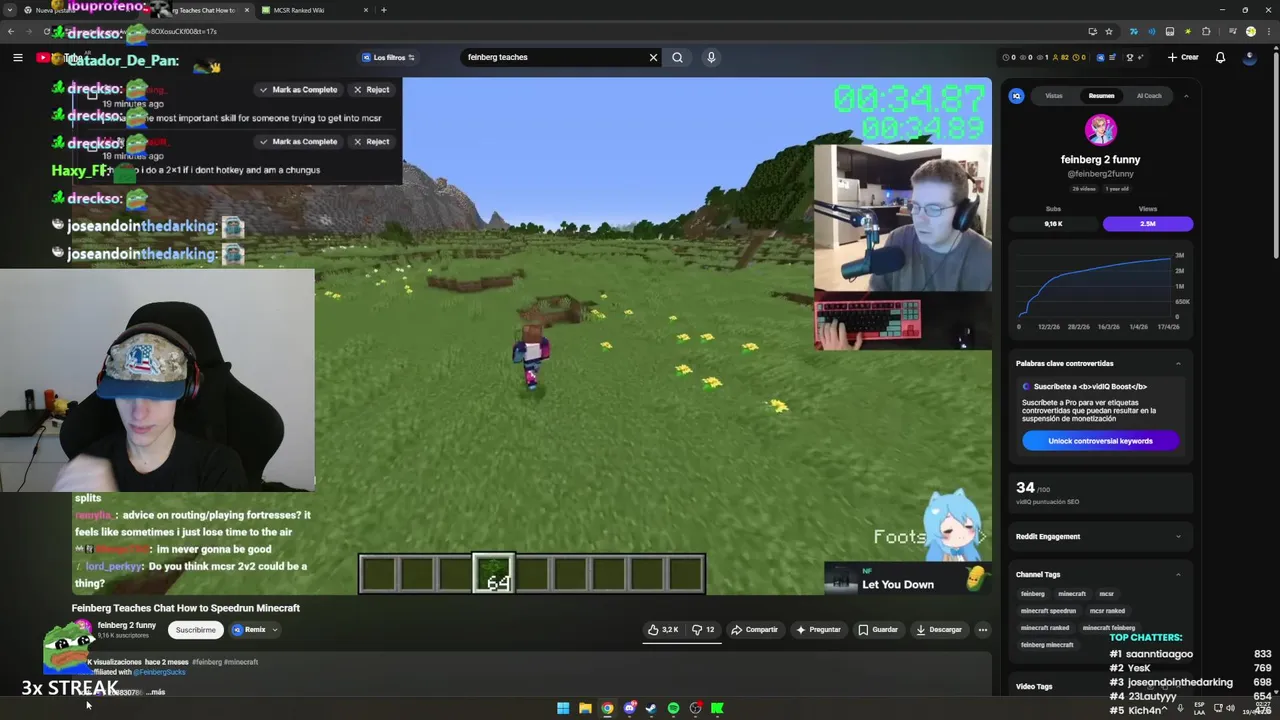Select the Views 2.5M stat toggle
1280x720 pixels.
point(1147,224)
